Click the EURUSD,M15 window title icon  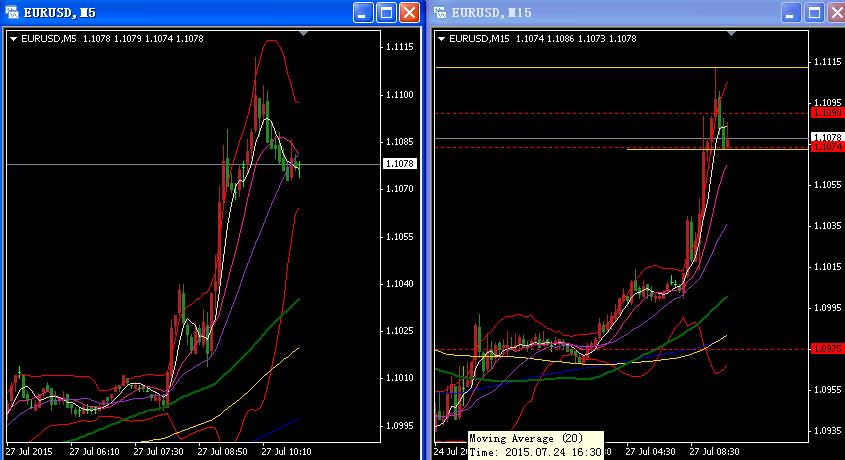(x=440, y=12)
